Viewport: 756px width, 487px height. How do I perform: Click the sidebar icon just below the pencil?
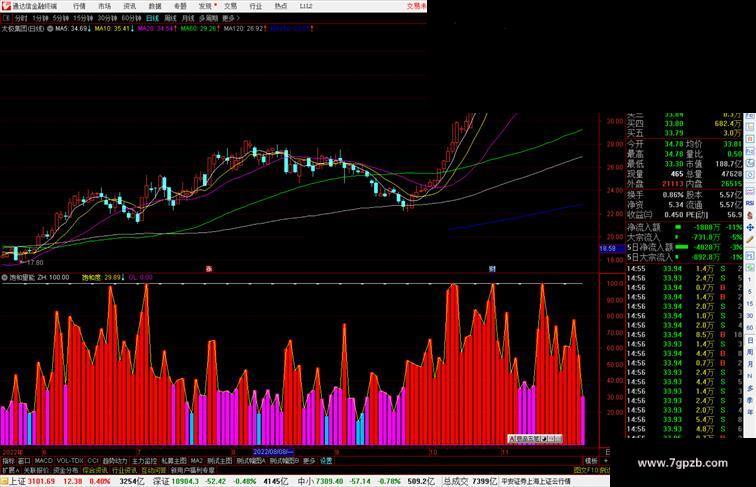pos(750,255)
